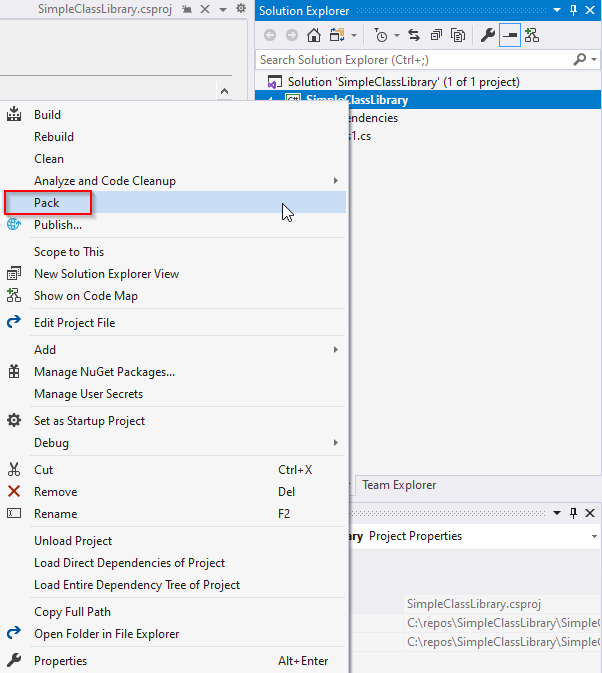Viewport: 602px width, 673px height.
Task: Click the gear icon beside the document tabs
Action: [x=240, y=8]
